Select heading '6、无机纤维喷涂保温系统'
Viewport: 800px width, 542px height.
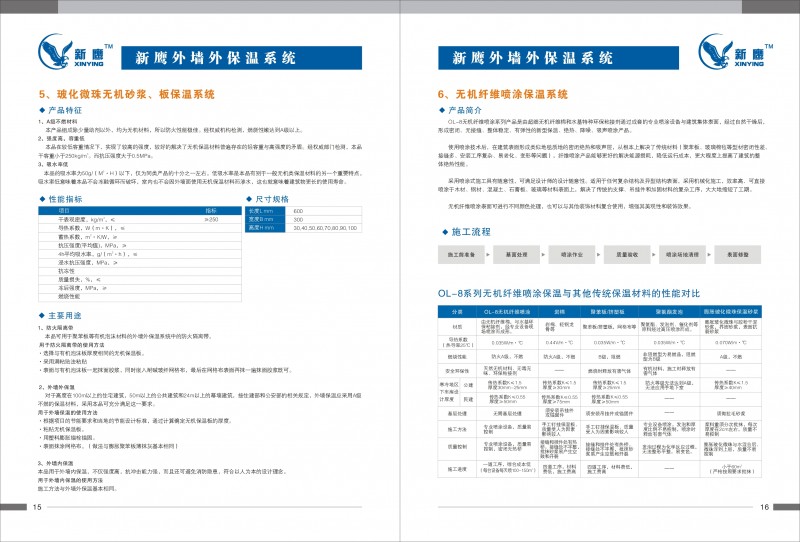pos(503,94)
